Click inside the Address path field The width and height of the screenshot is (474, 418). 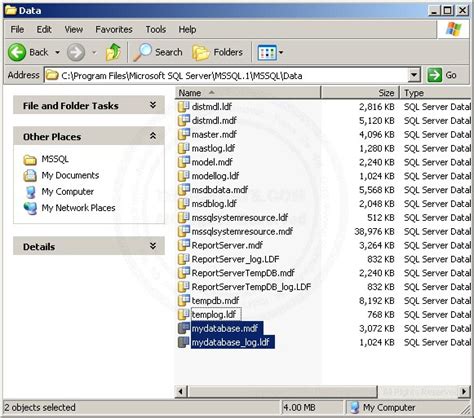point(227,75)
